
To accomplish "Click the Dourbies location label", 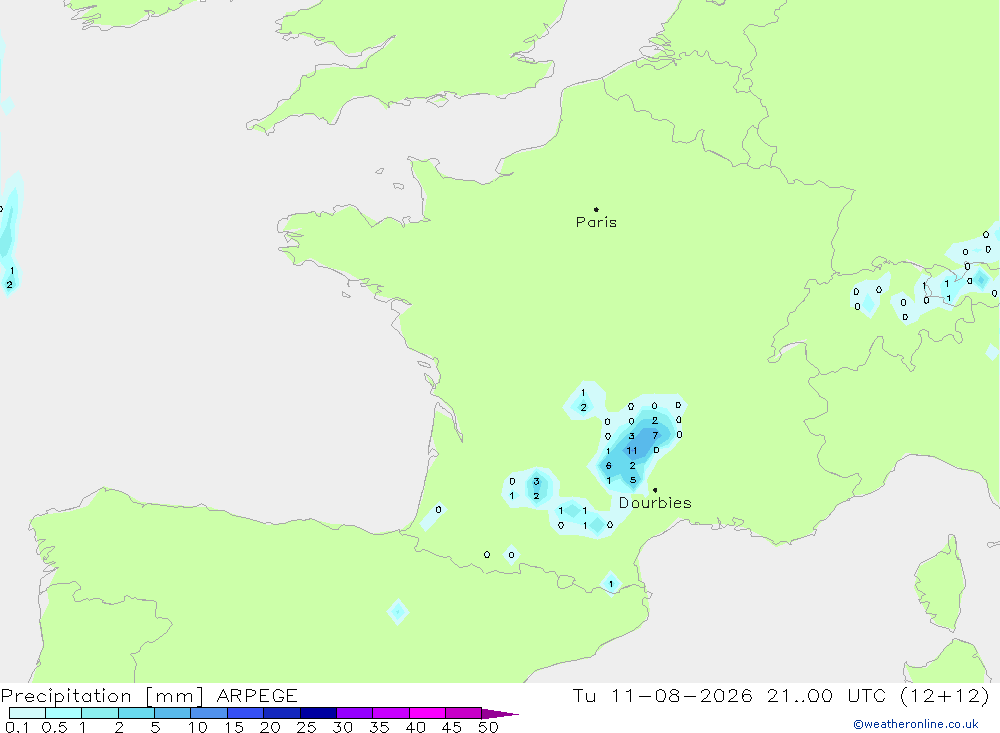I will pyautogui.click(x=655, y=503).
